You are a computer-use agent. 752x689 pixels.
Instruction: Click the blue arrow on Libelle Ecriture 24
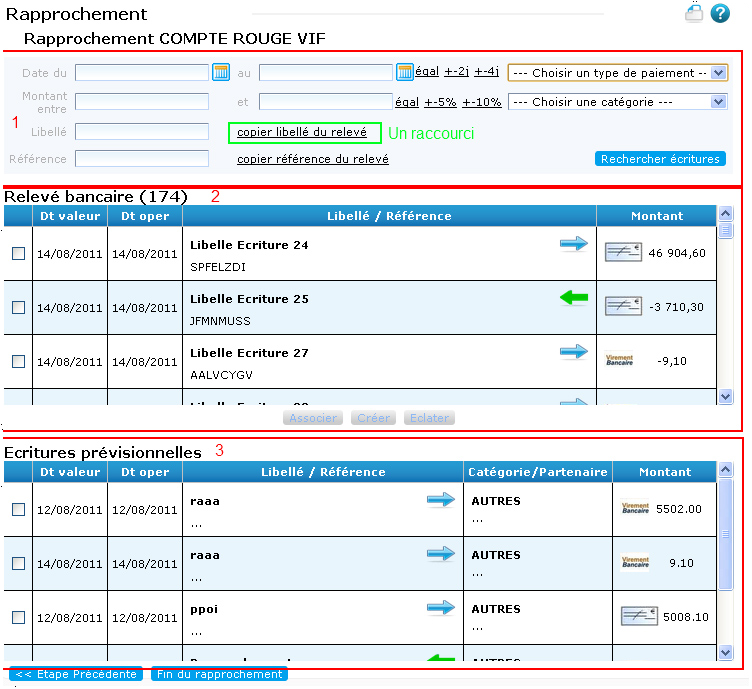pyautogui.click(x=574, y=244)
